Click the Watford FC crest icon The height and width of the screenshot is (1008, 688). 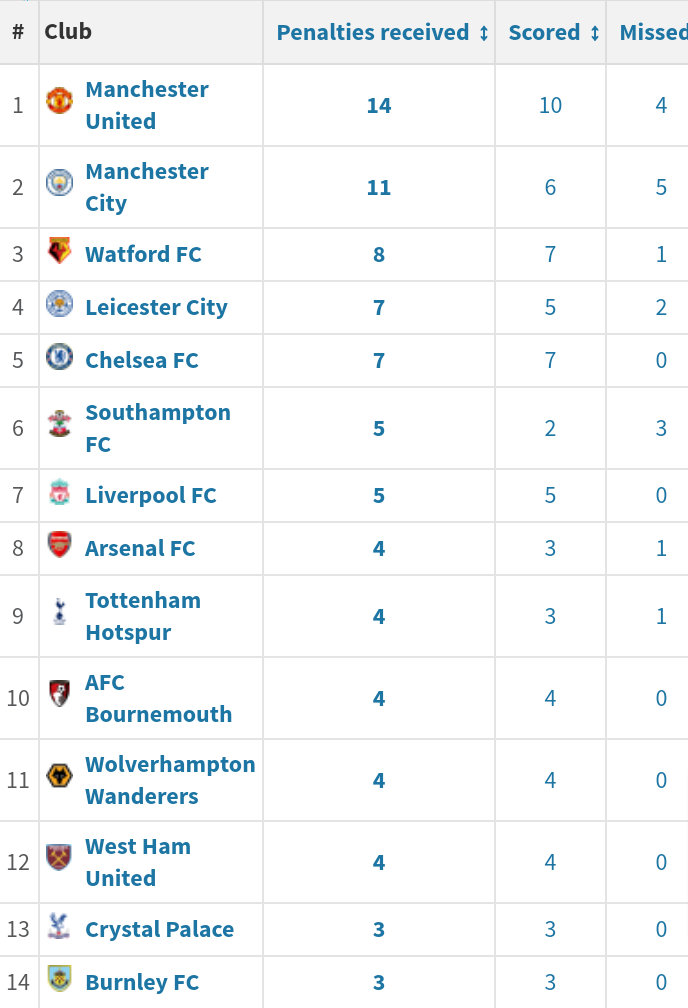60,251
